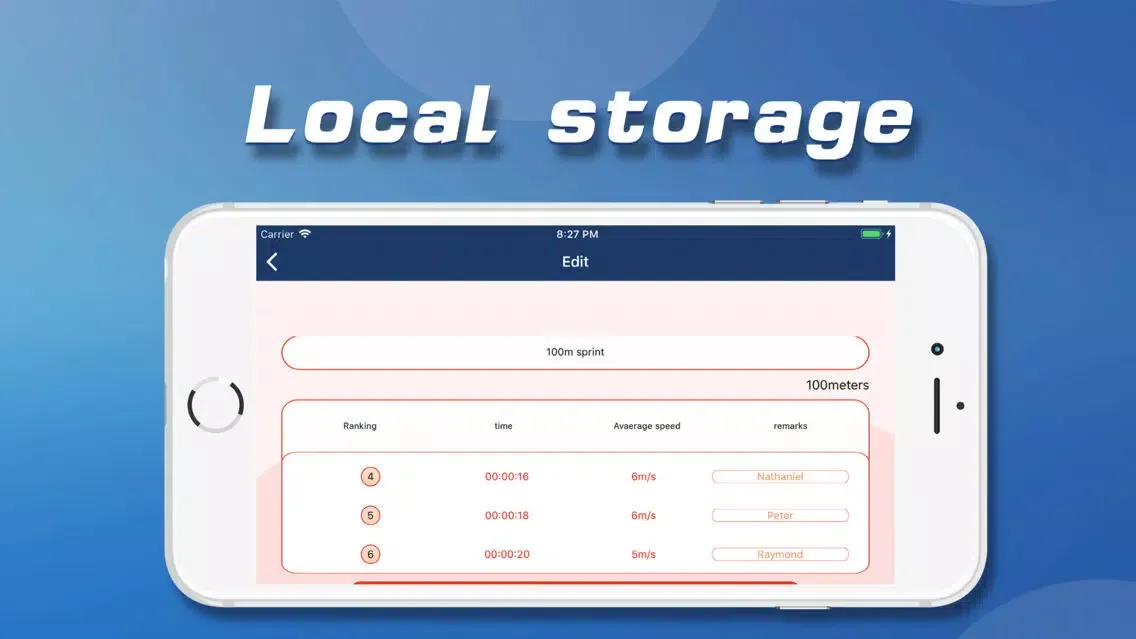This screenshot has width=1136, height=639.
Task: Click the 6m/s speed in rank 5 row
Action: (x=643, y=516)
